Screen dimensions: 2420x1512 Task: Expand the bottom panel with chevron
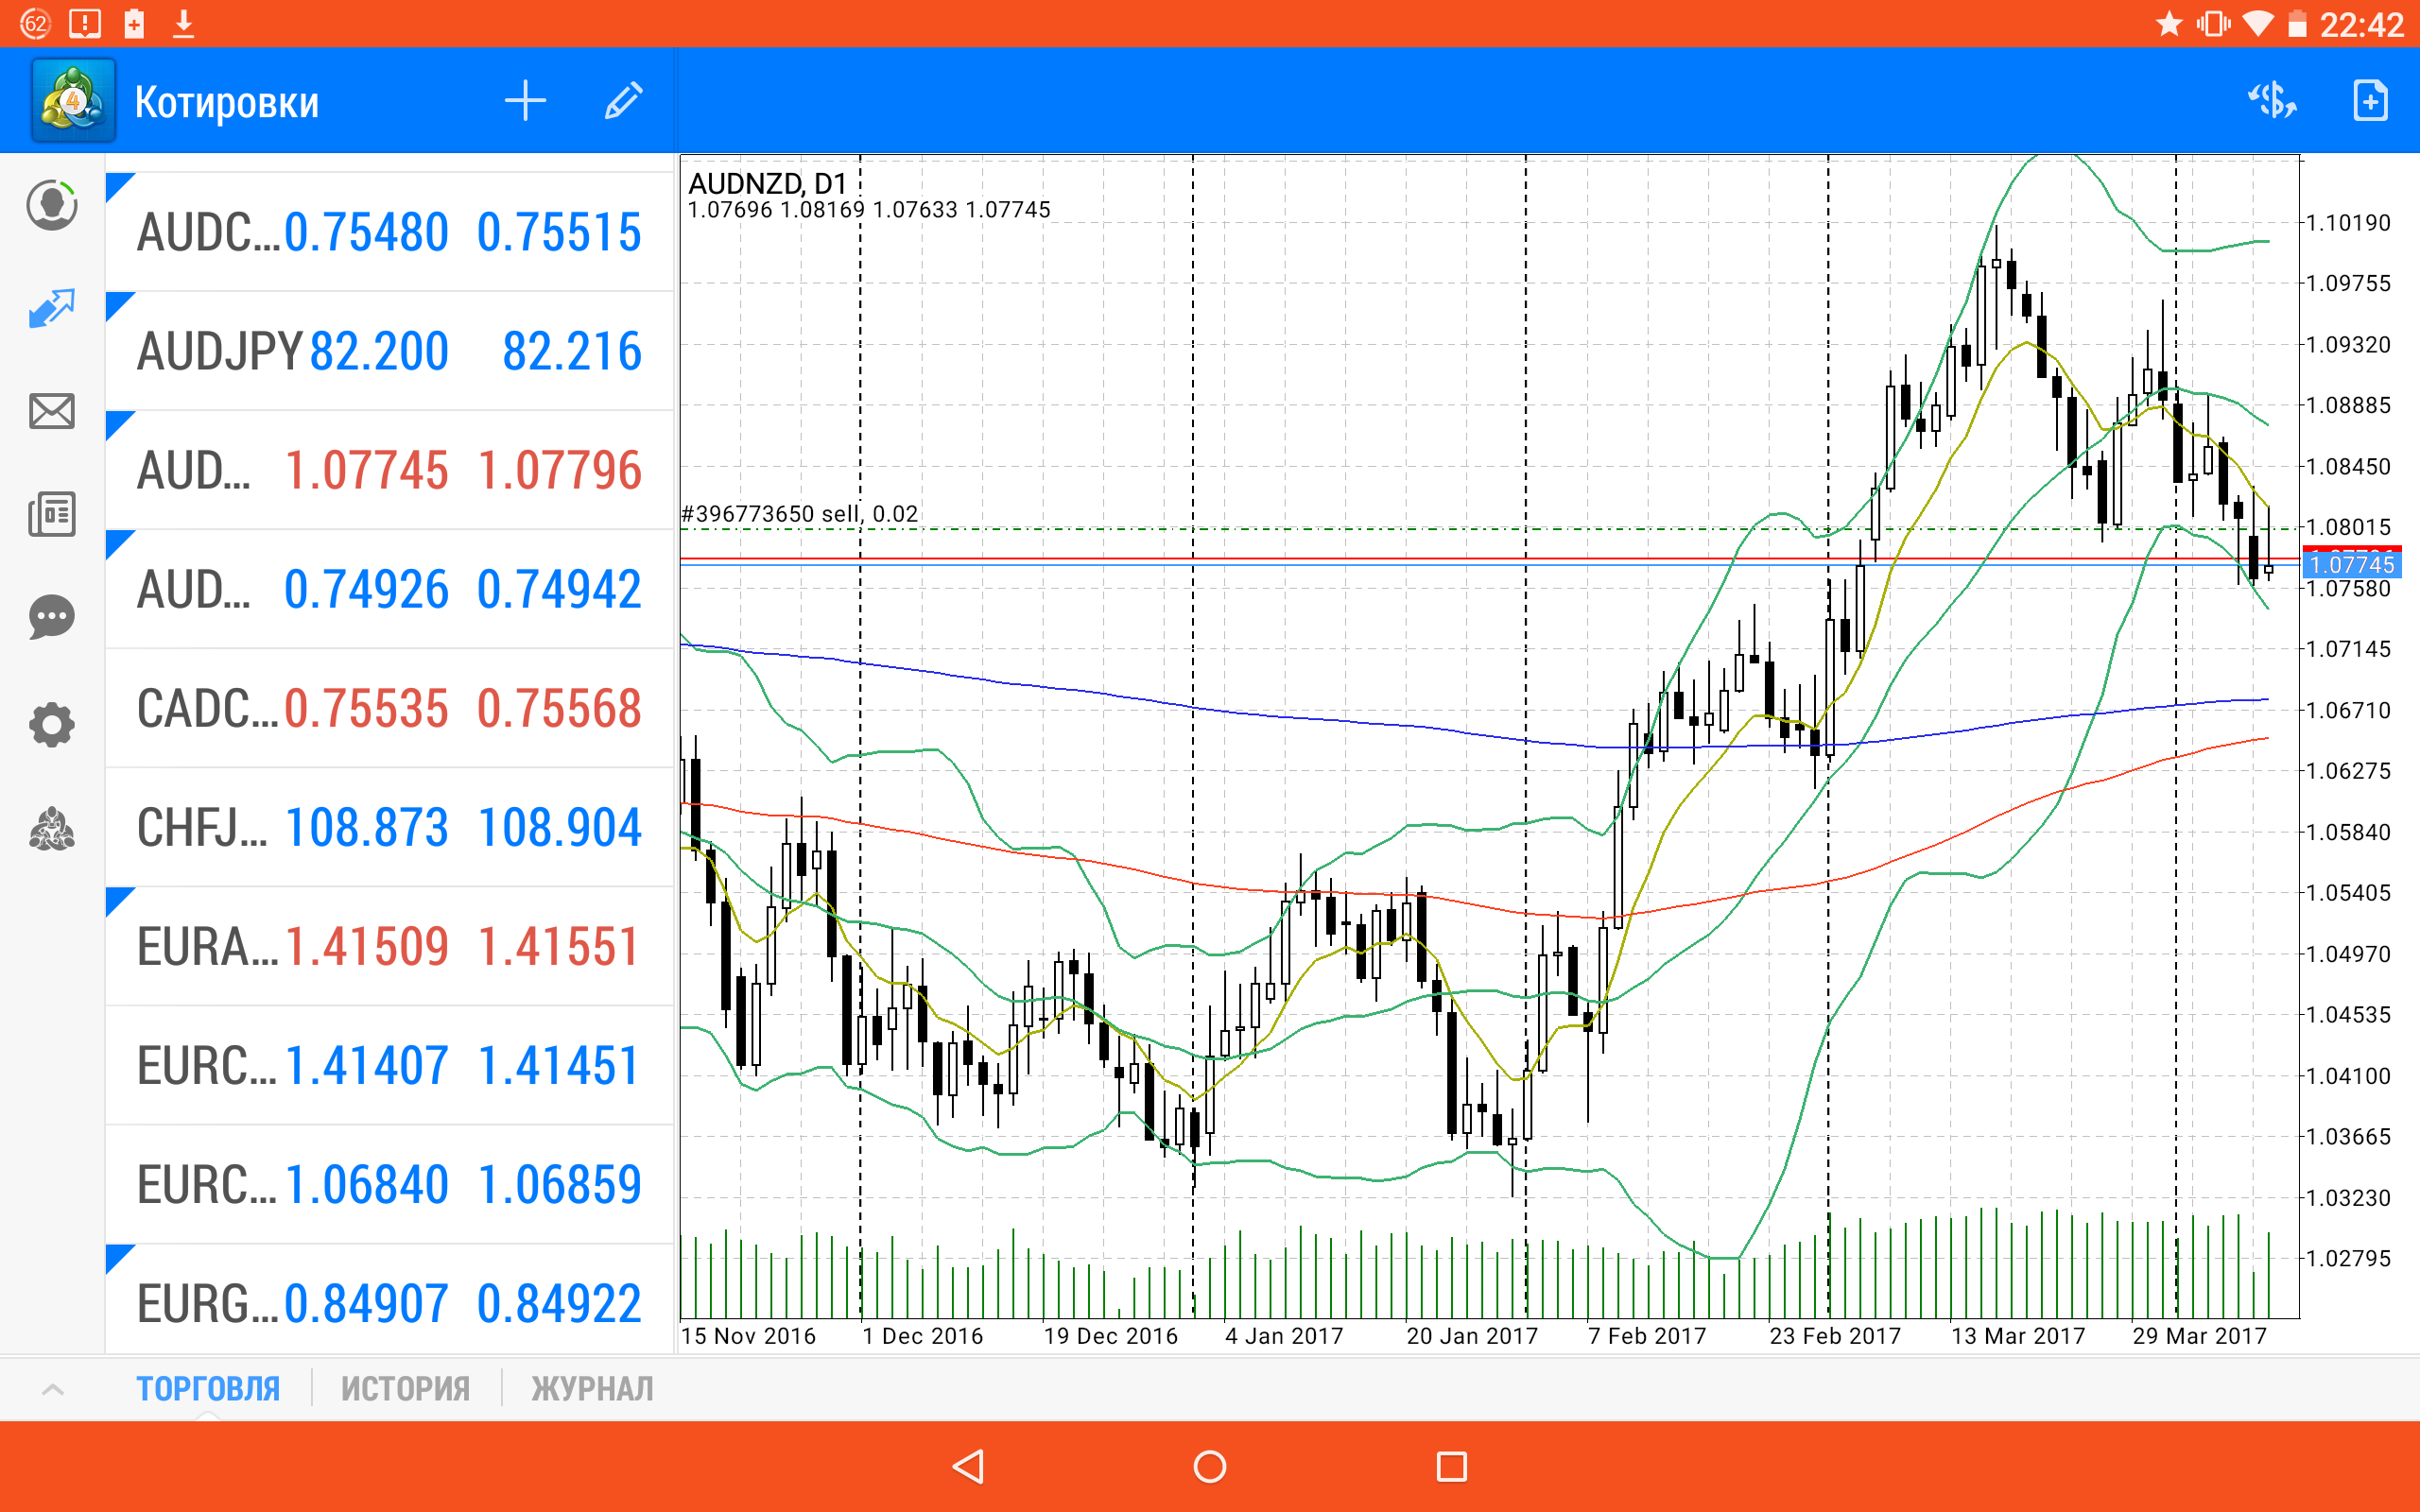(x=53, y=1389)
